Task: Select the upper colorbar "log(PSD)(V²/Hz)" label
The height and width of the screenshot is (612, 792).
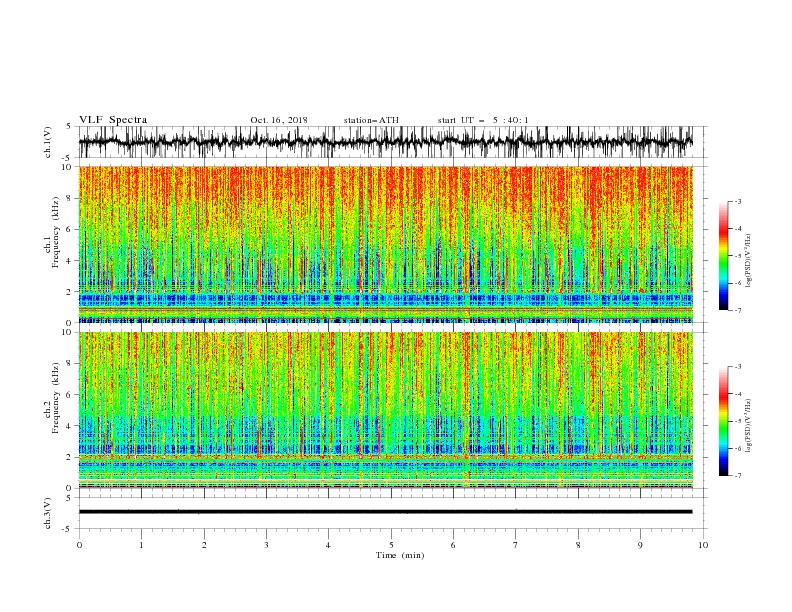Action: [749, 261]
